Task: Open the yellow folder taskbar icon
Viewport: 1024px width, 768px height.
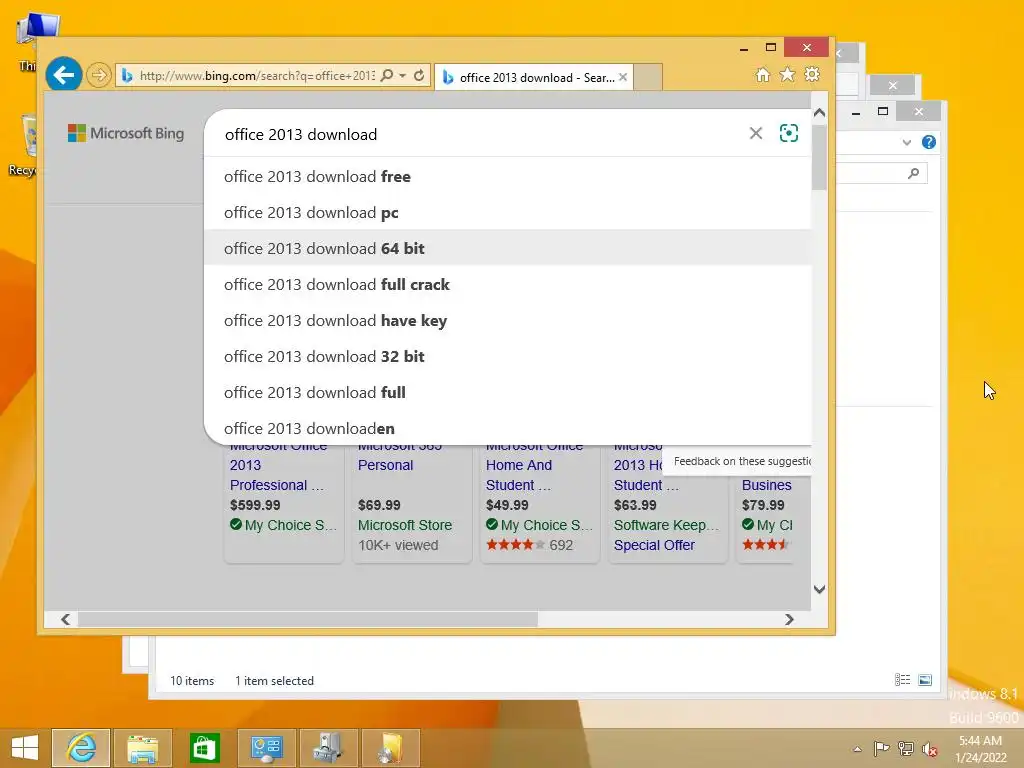Action: [x=391, y=748]
